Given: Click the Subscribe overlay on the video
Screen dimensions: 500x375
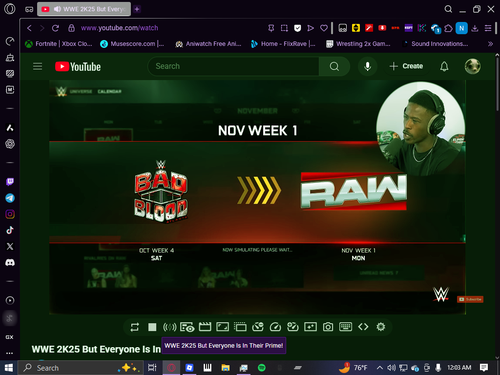Looking at the screenshot, I should tap(470, 299).
